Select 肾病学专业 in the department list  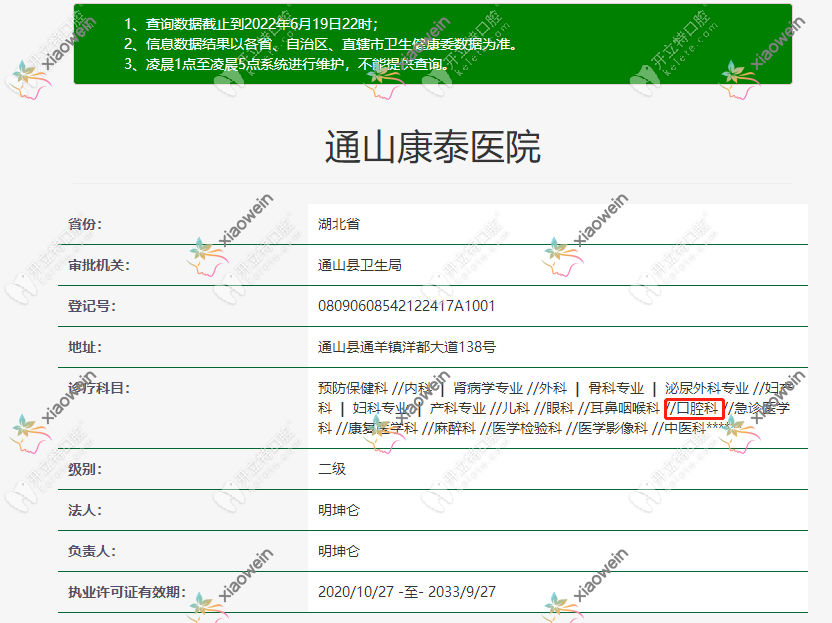tap(488, 388)
